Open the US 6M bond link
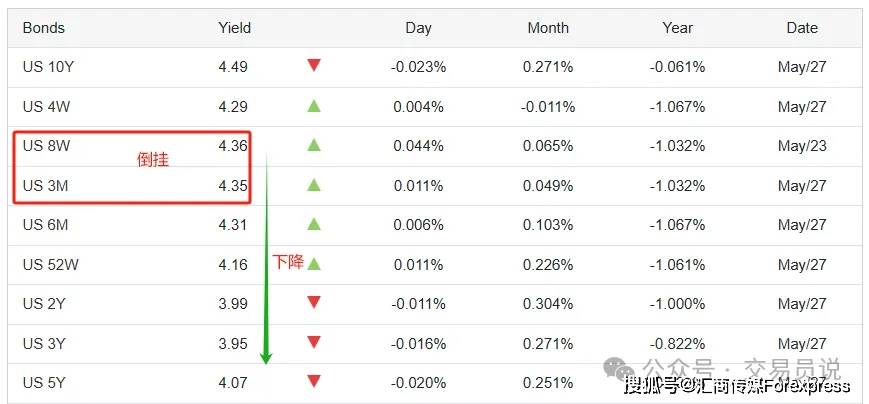 (x=45, y=224)
